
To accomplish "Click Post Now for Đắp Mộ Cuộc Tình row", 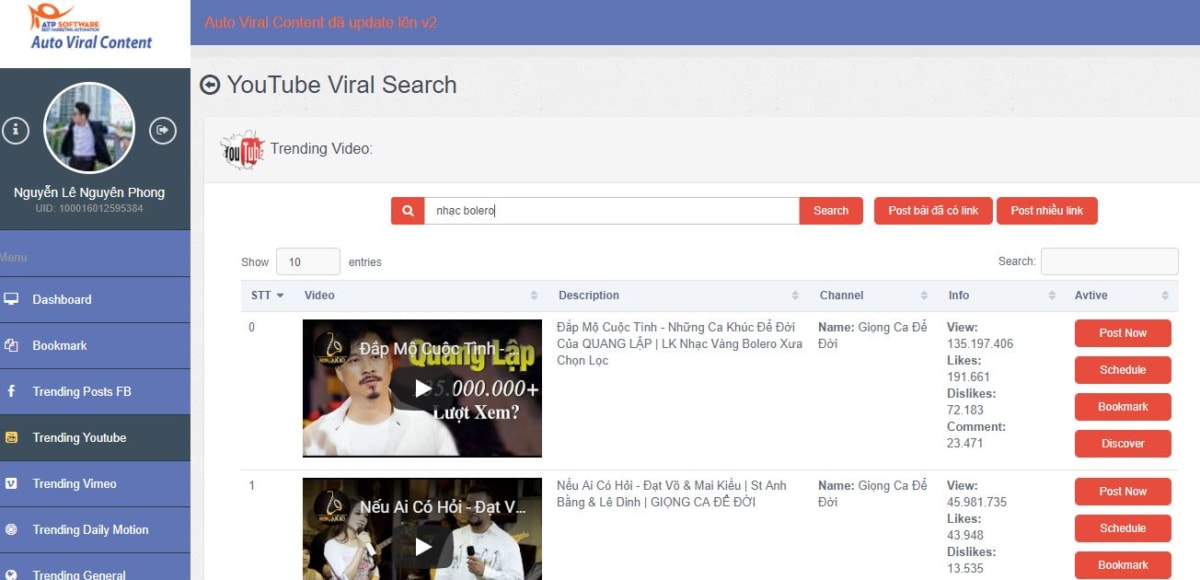I will pyautogui.click(x=1123, y=333).
